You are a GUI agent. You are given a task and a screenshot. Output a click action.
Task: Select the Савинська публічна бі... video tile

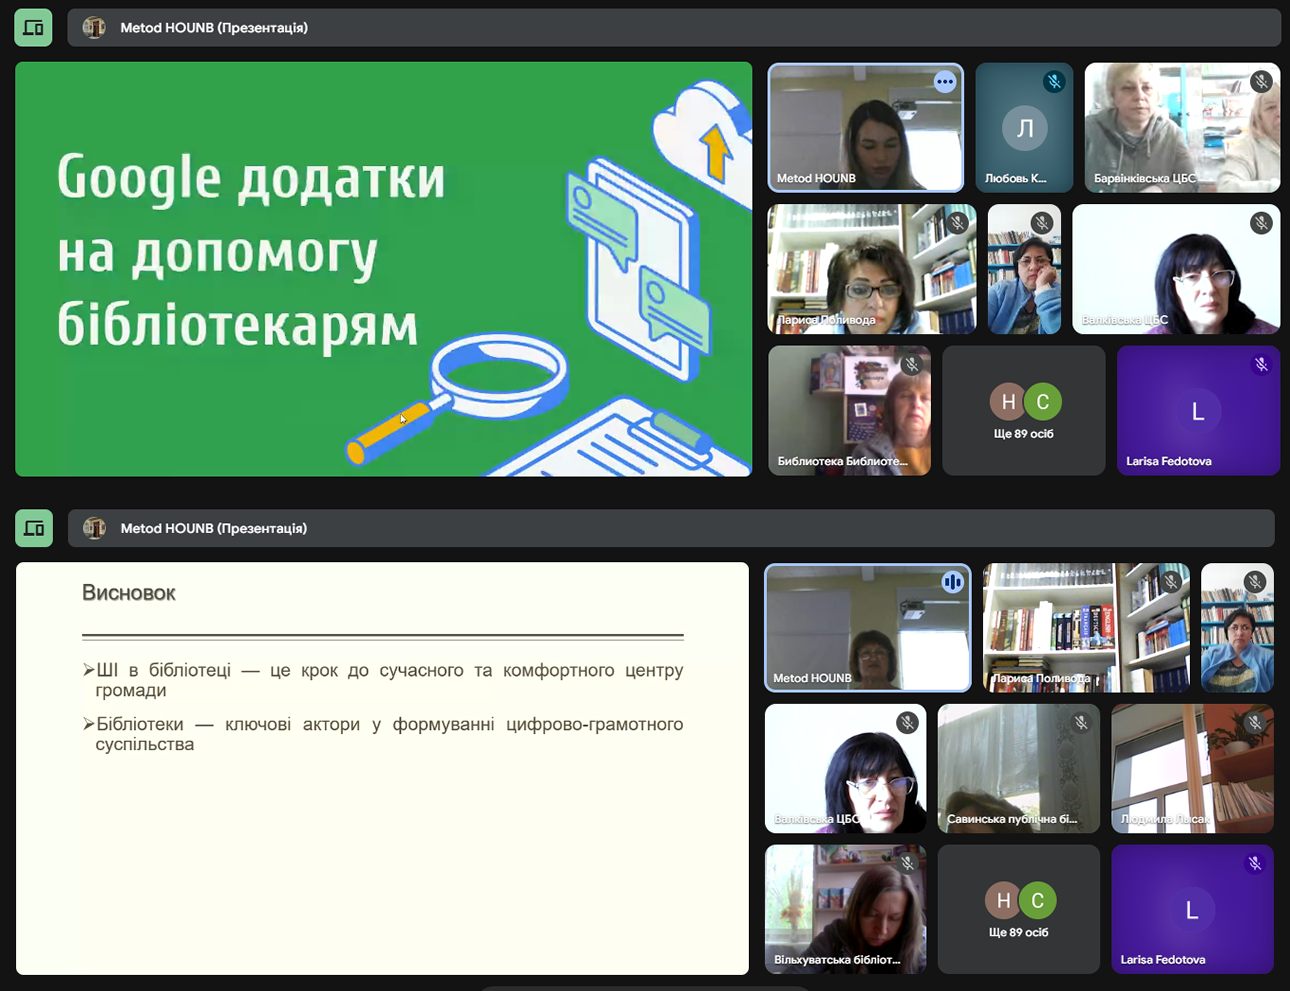coord(1019,769)
